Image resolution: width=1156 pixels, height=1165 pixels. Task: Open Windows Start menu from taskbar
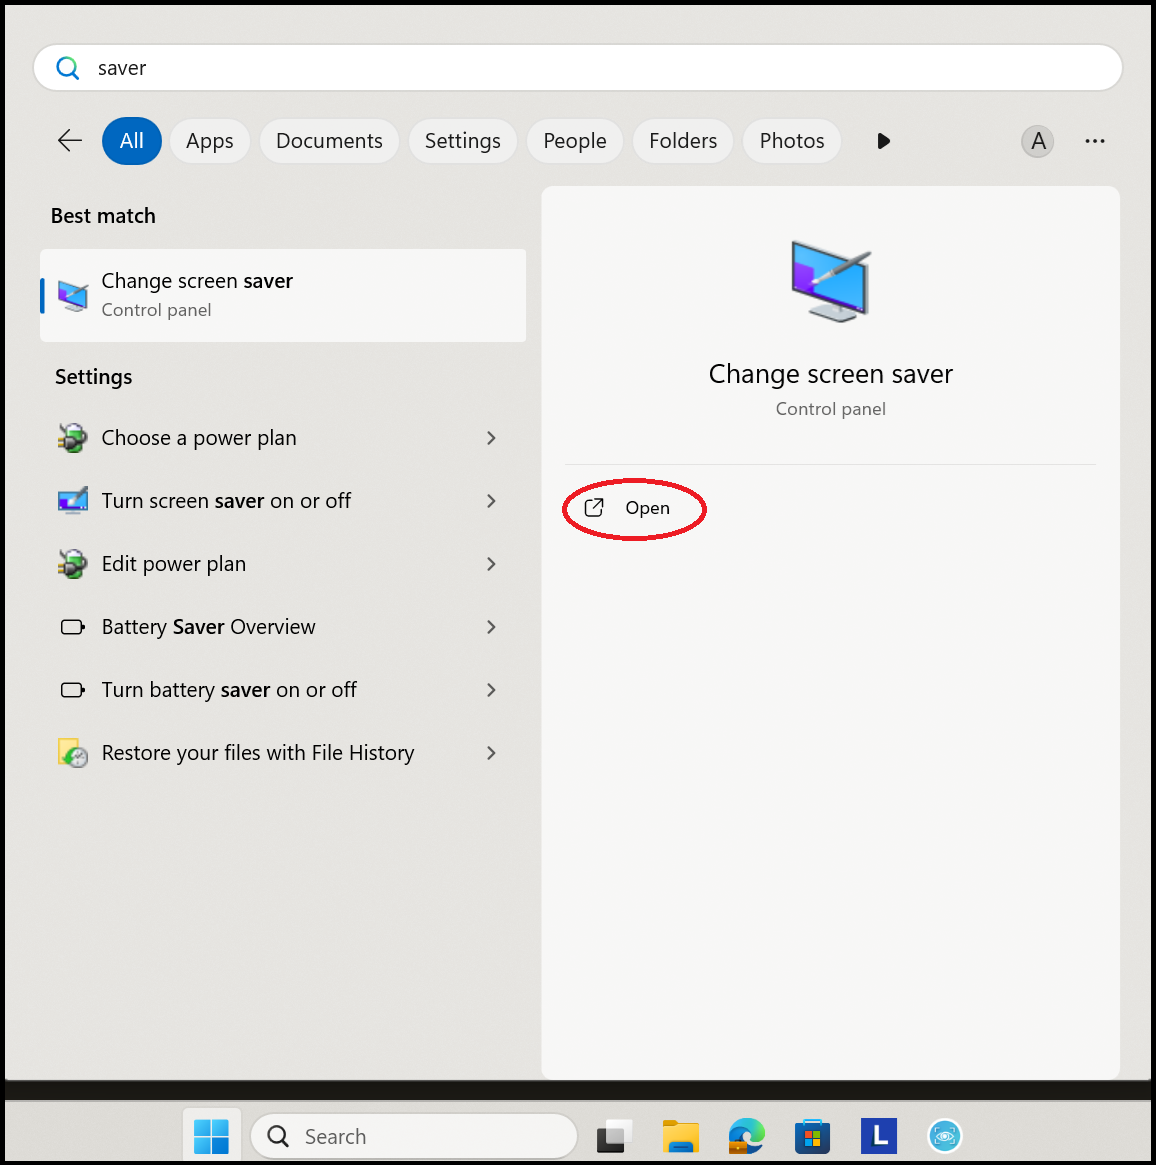point(211,1136)
